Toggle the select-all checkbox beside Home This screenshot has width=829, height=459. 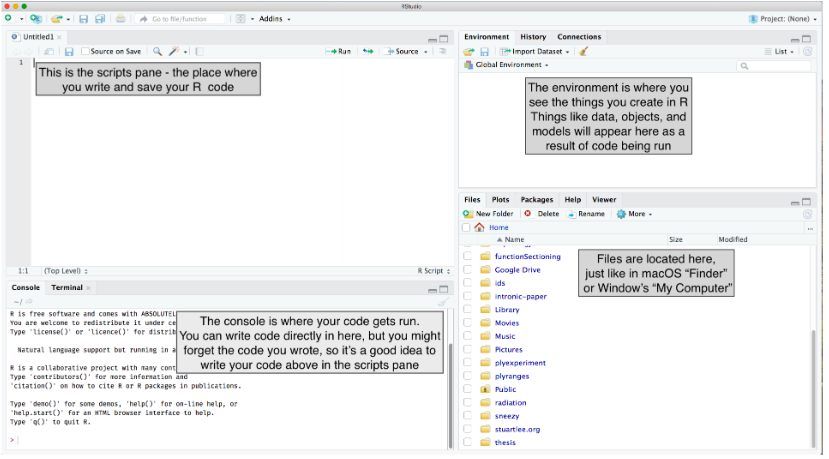[466, 227]
